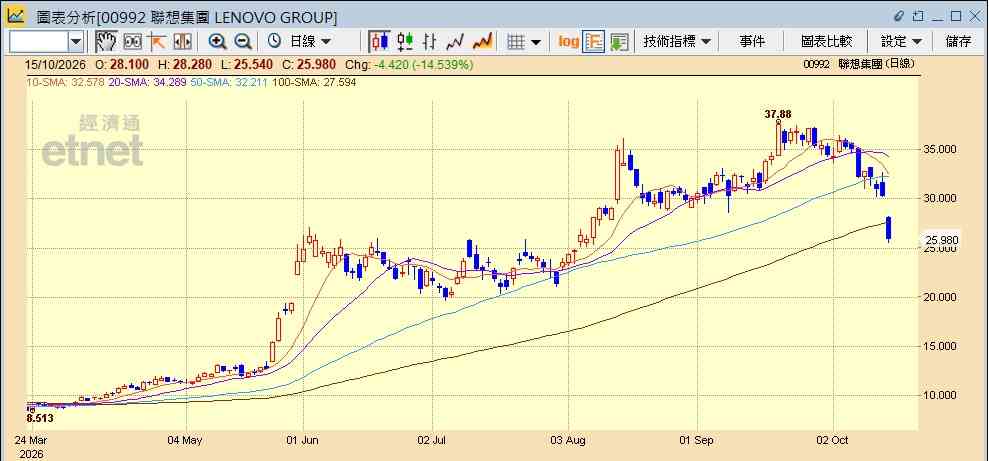
Task: Switch to line chart style
Action: point(455,42)
